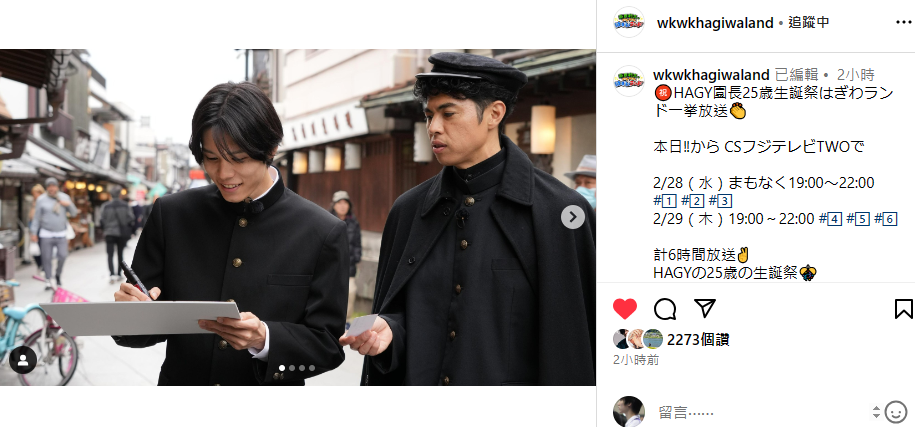This screenshot has height=427, width=915.
Task: Open the caption's wkwkhagiwaland avatar
Action: point(629,81)
